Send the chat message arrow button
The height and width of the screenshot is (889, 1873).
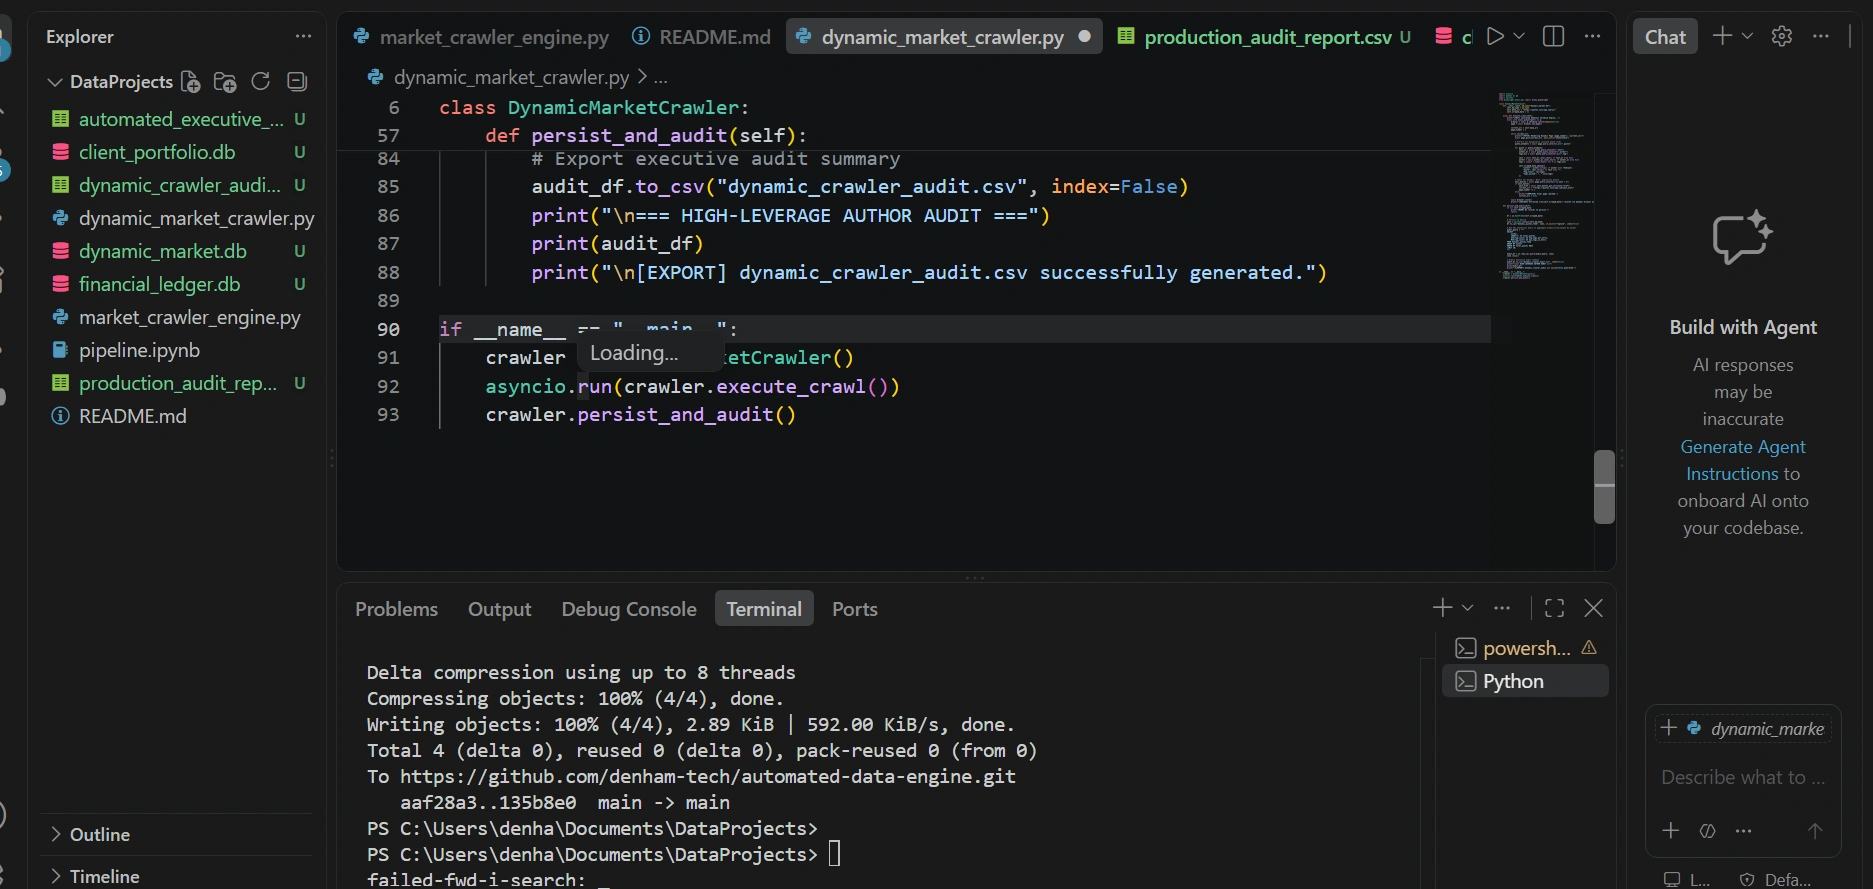point(1815,831)
